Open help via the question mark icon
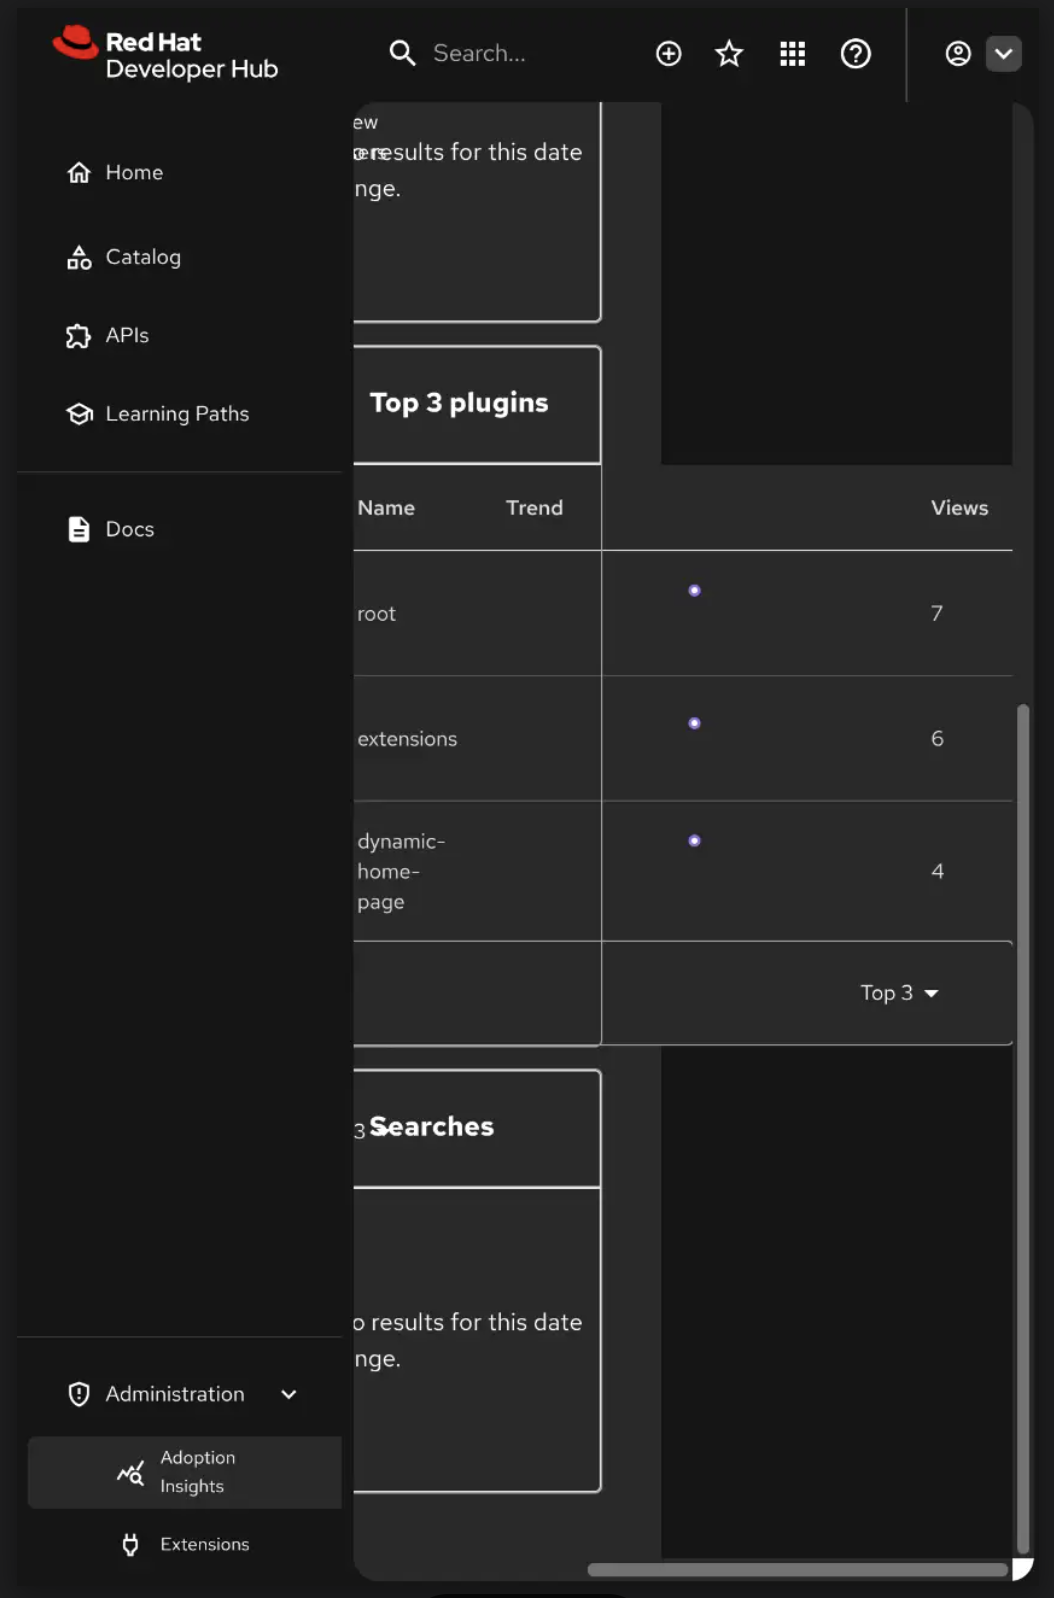Screen dimensions: 1054x1598 [855, 54]
